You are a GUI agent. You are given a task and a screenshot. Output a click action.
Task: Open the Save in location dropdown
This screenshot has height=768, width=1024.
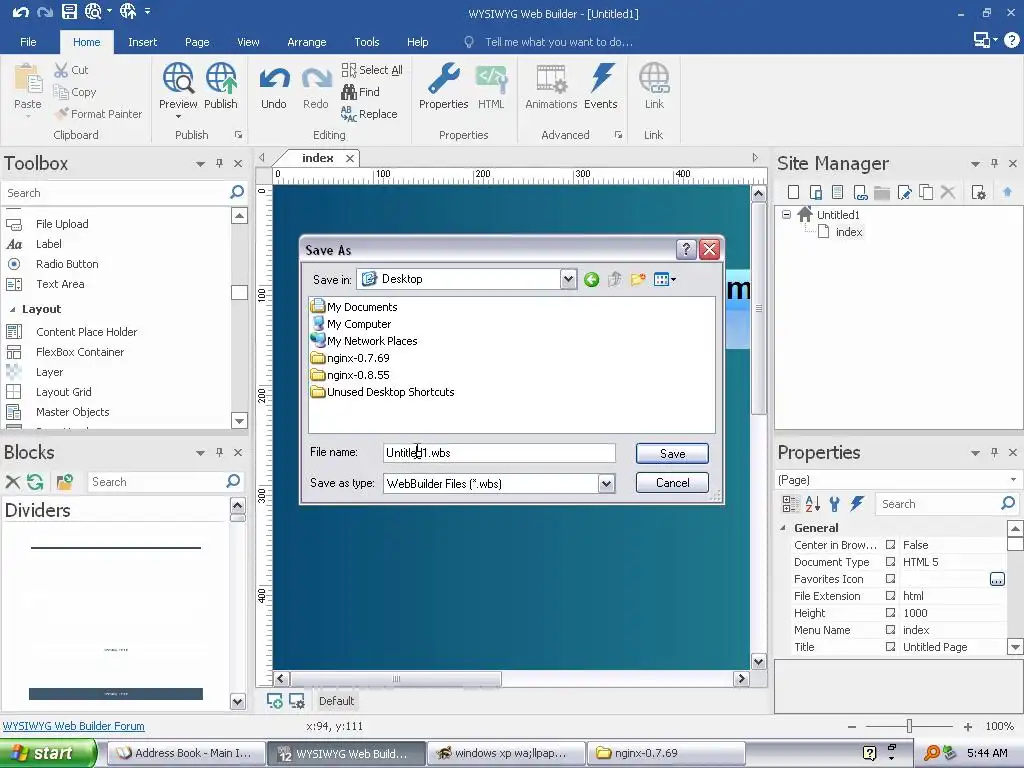coord(568,280)
